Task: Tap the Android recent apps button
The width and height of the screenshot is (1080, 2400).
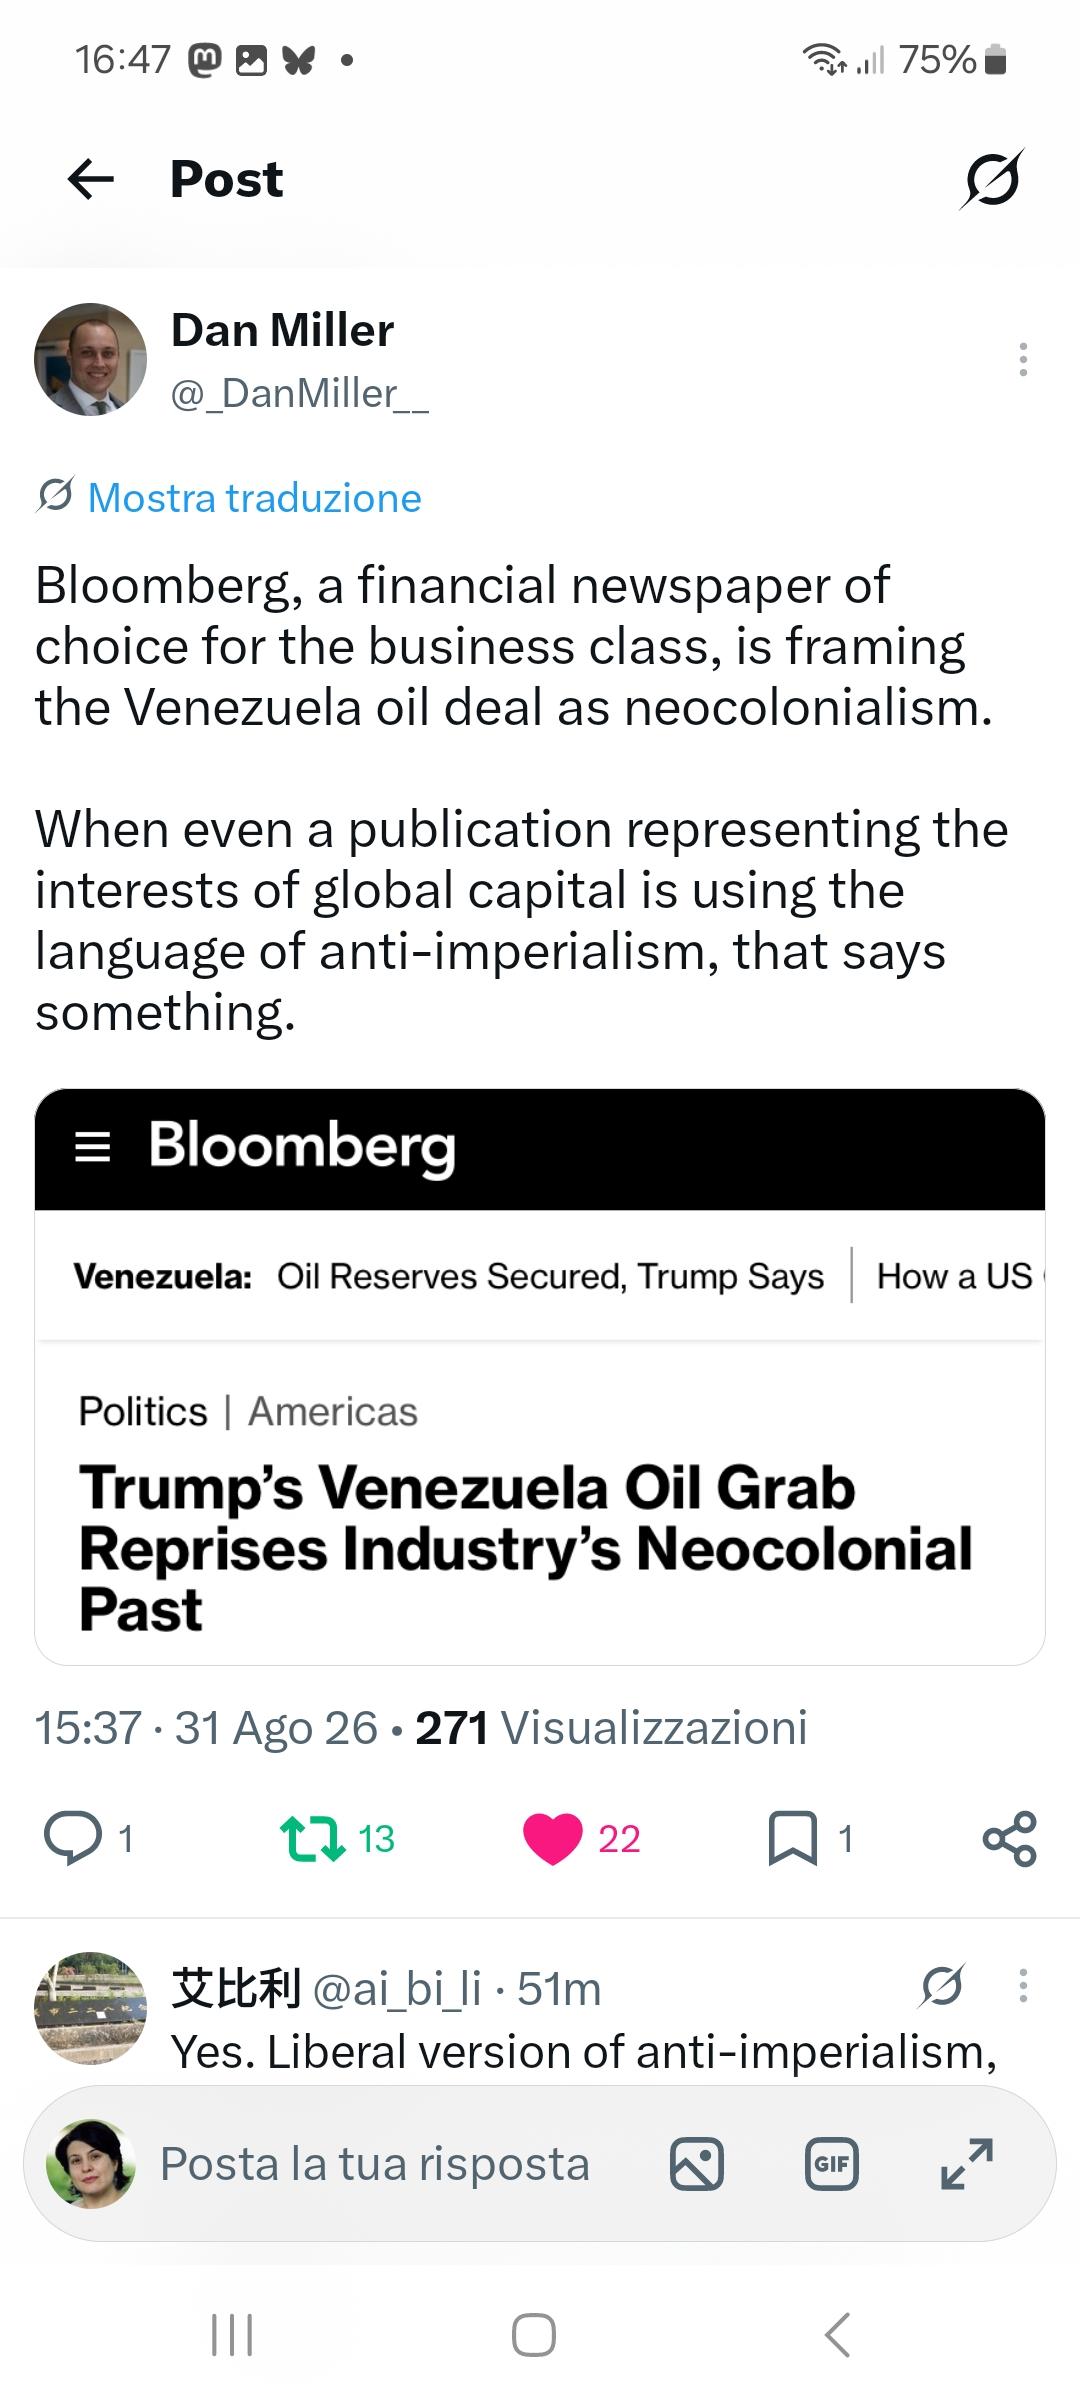Action: click(x=232, y=2336)
